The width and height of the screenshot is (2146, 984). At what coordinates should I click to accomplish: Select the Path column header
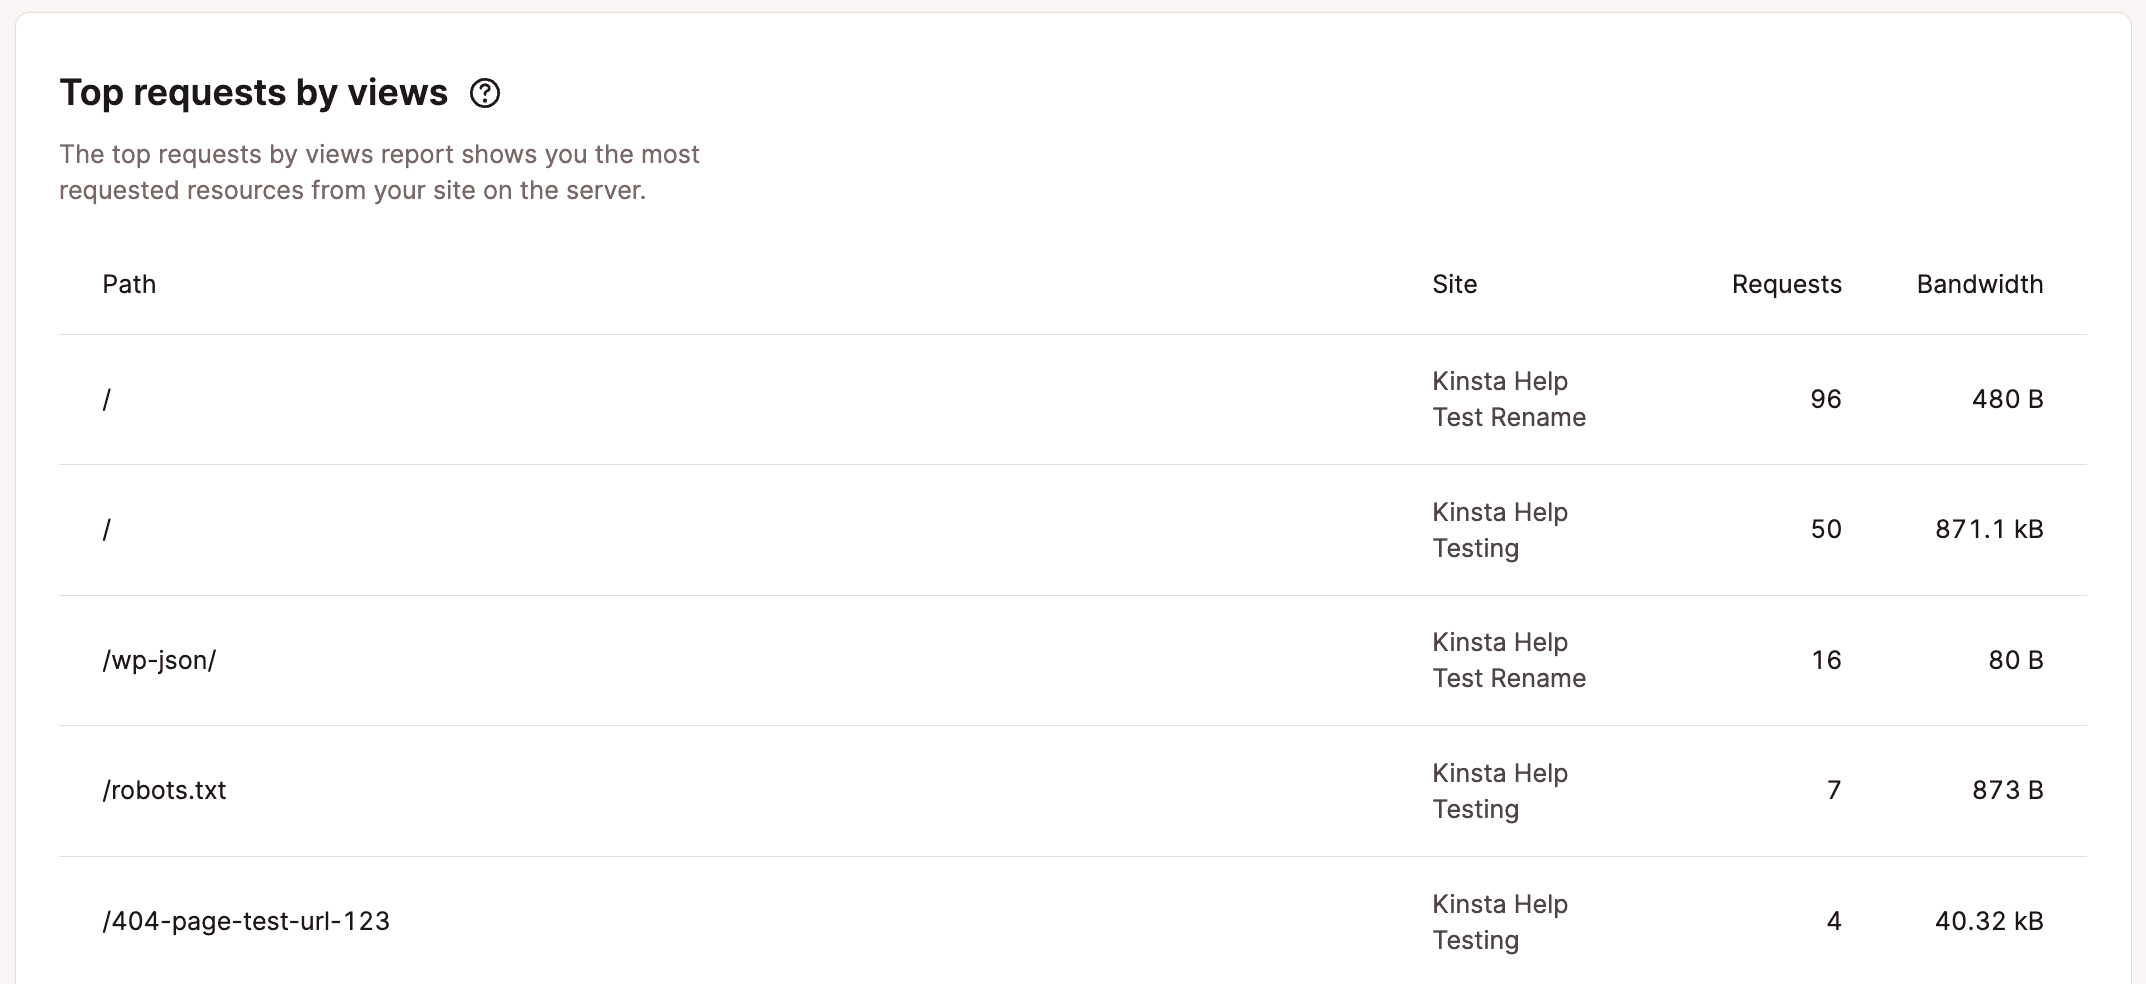129,284
